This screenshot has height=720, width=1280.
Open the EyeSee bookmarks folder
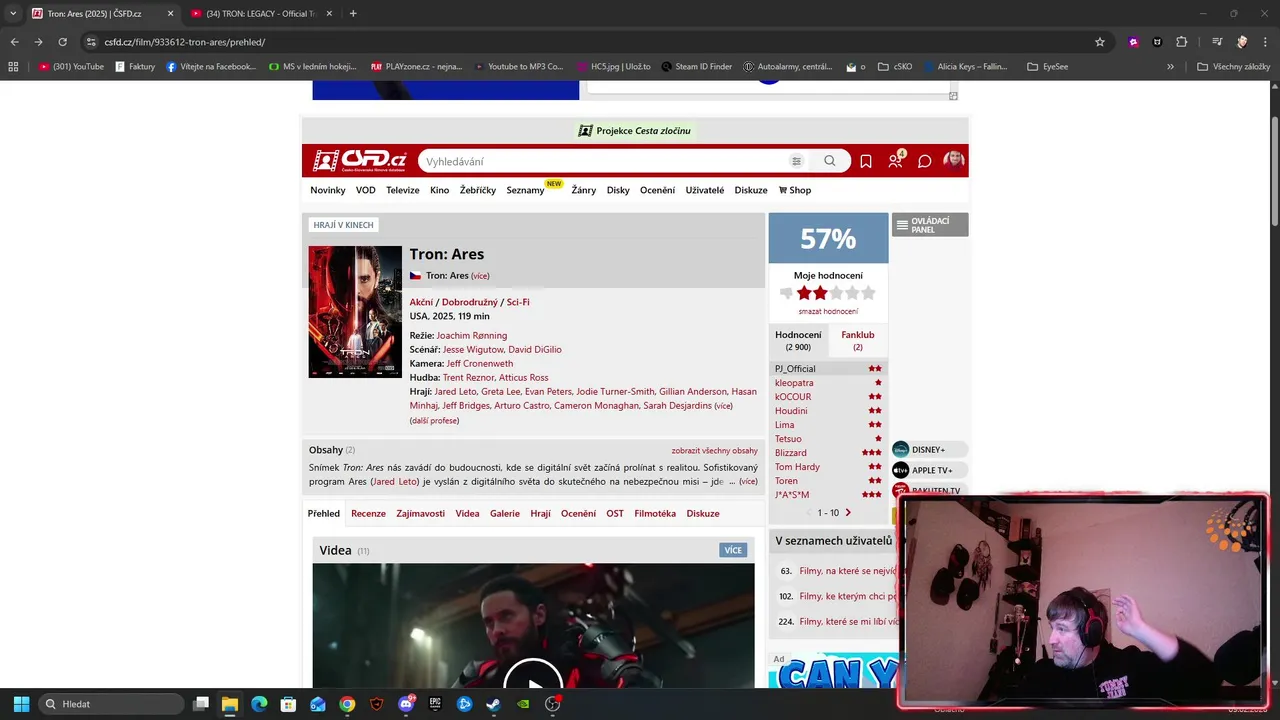pyautogui.click(x=1048, y=67)
